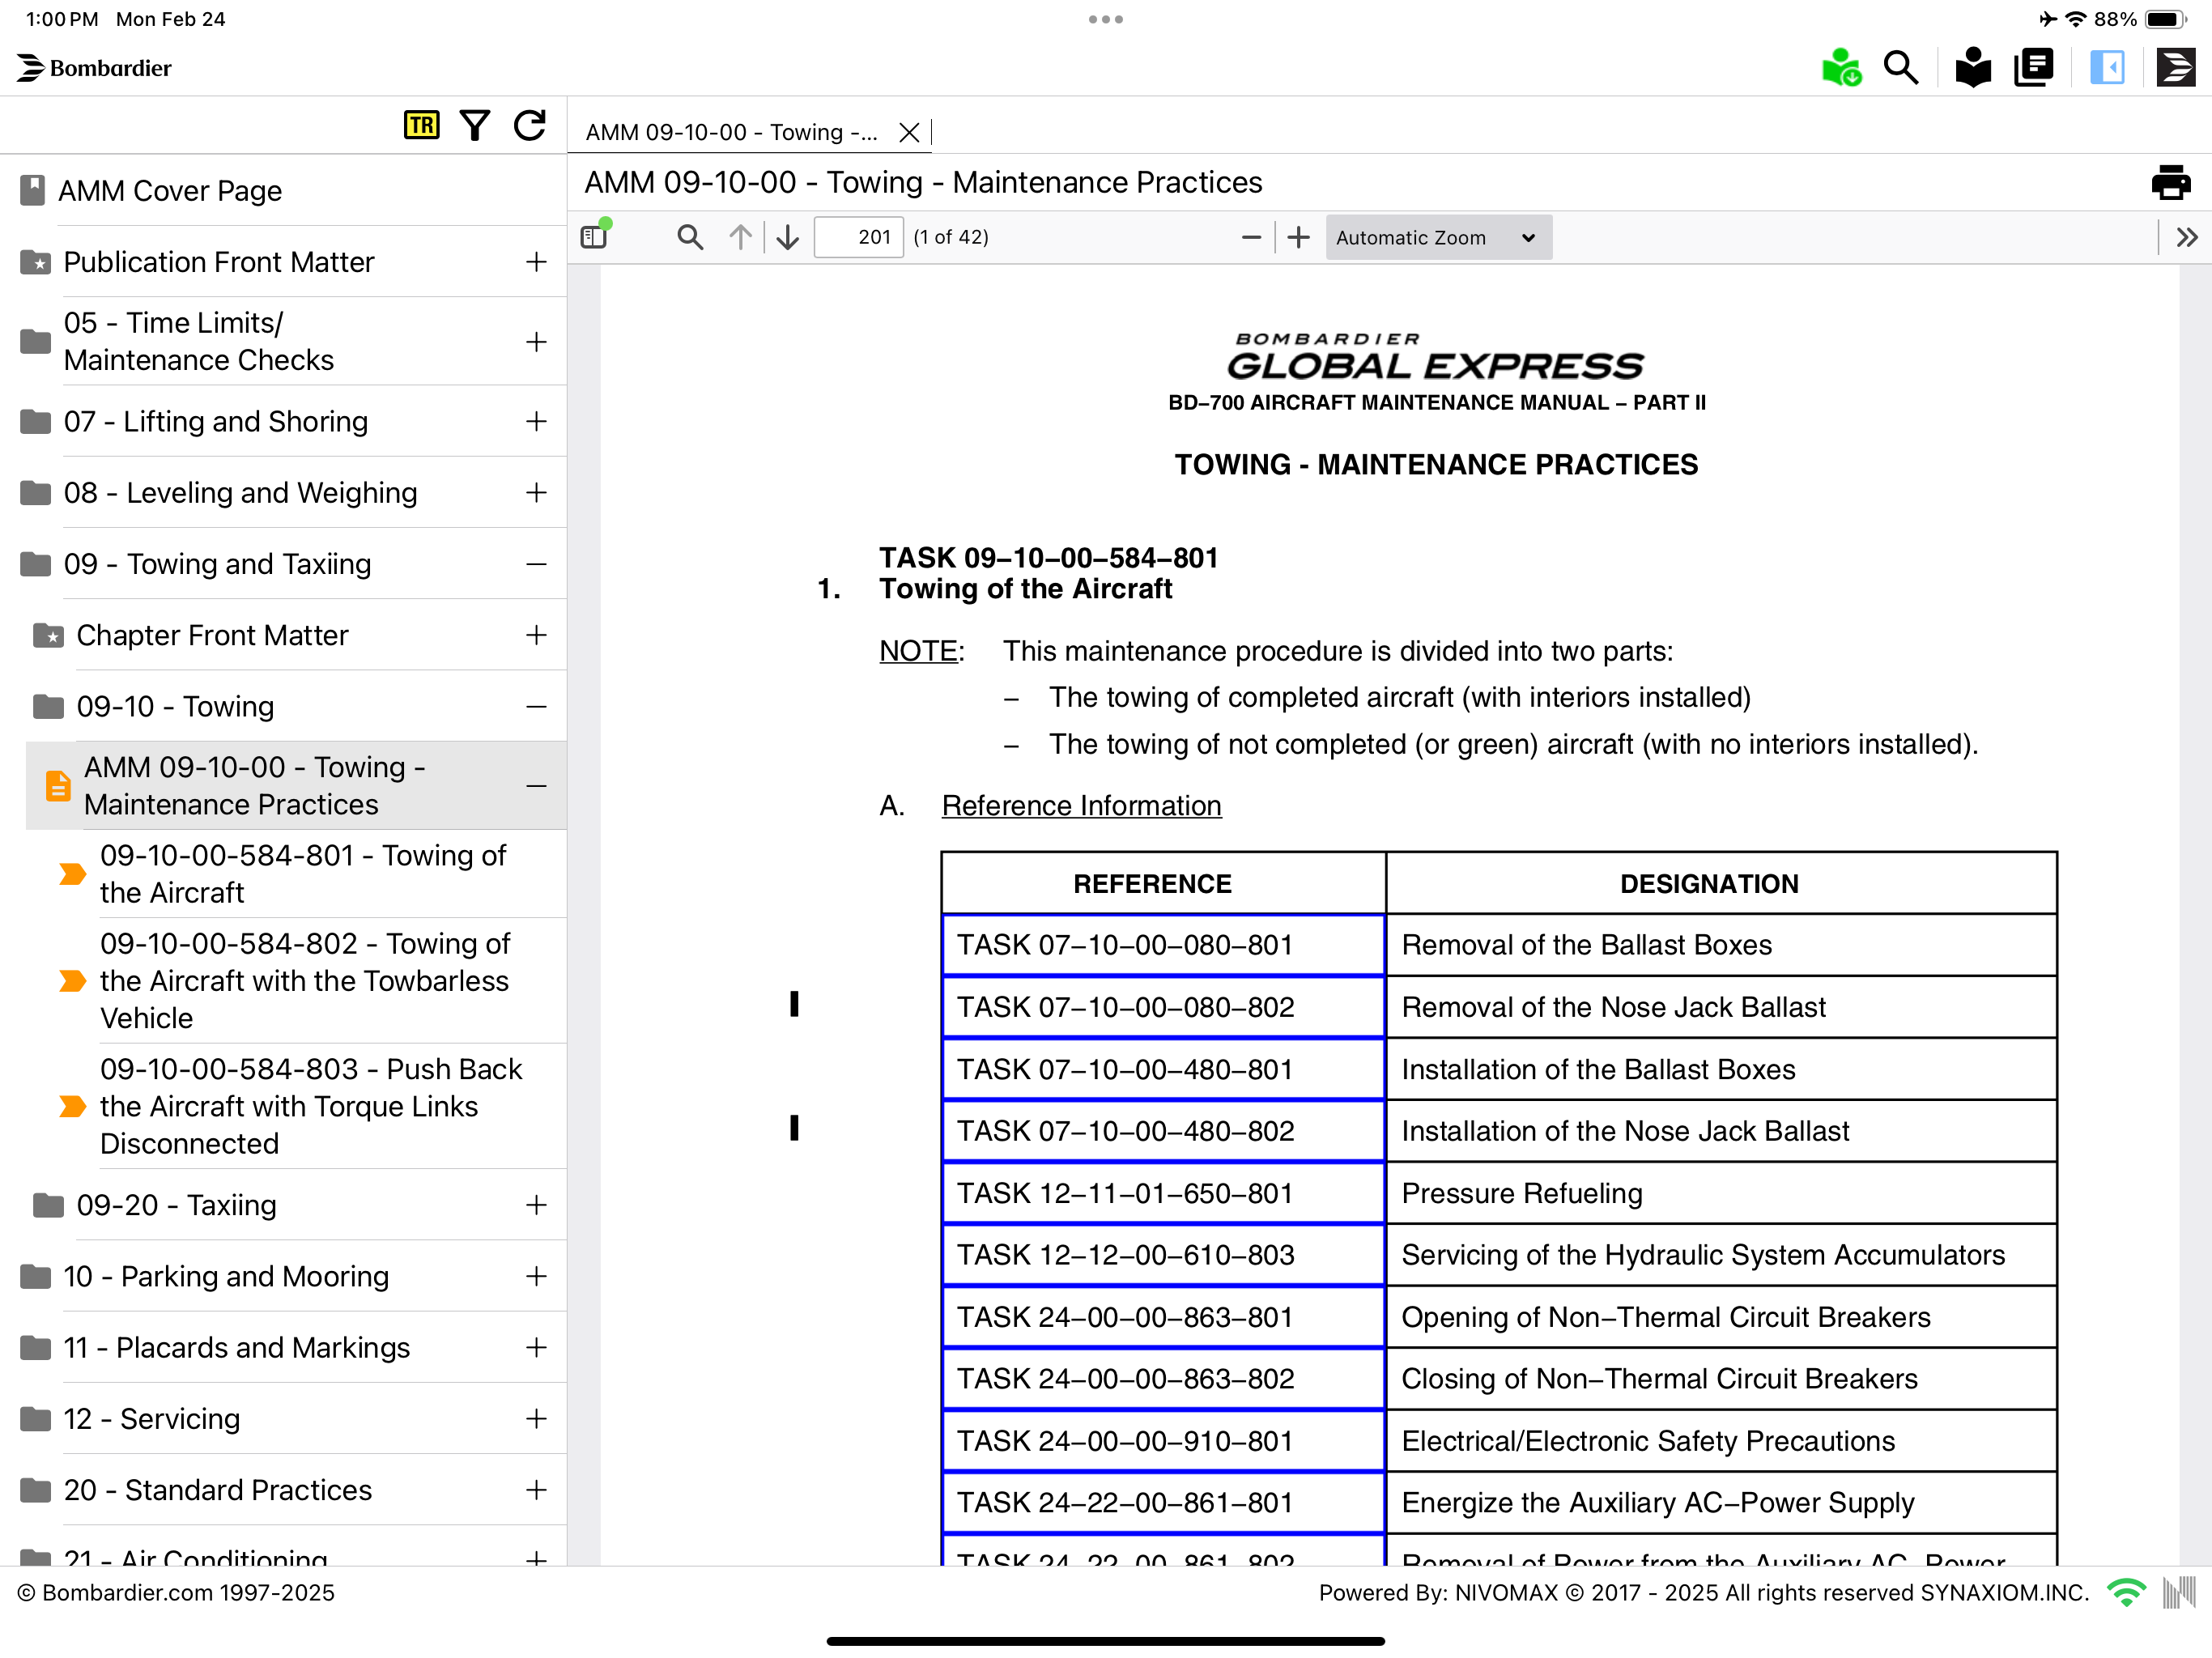Open the filter funnel icon
The width and height of the screenshot is (2212, 1658).
[475, 125]
